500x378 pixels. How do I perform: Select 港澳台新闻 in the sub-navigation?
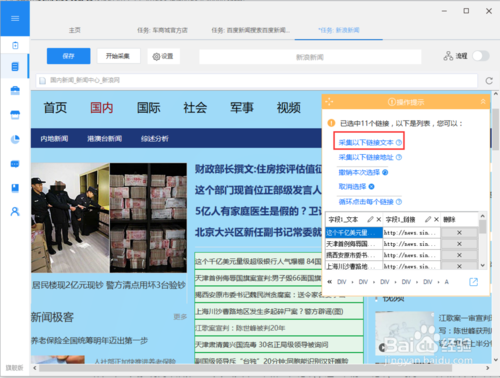click(105, 139)
